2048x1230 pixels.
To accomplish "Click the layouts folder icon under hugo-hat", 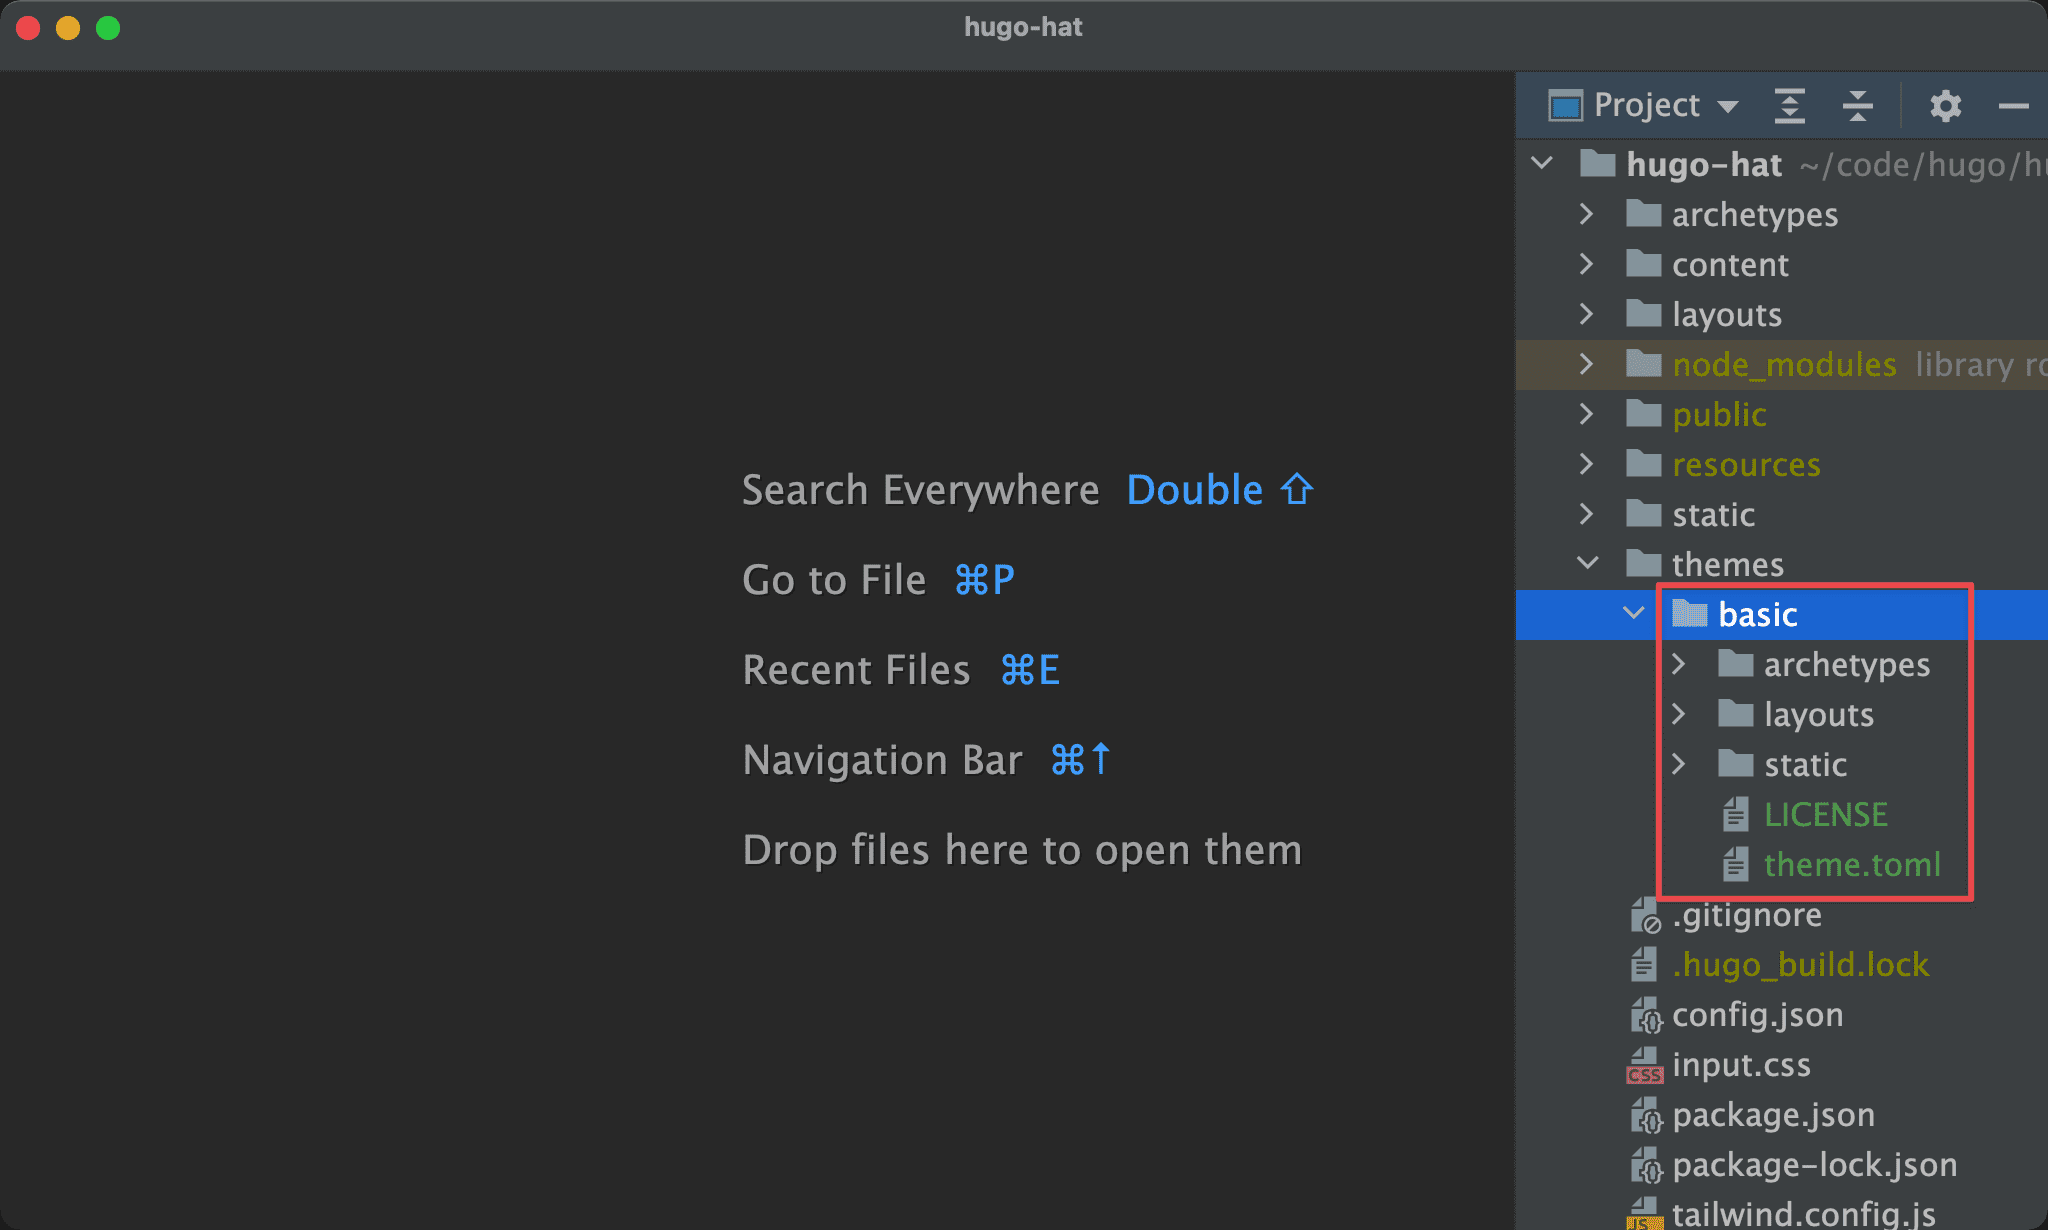I will [x=1644, y=313].
